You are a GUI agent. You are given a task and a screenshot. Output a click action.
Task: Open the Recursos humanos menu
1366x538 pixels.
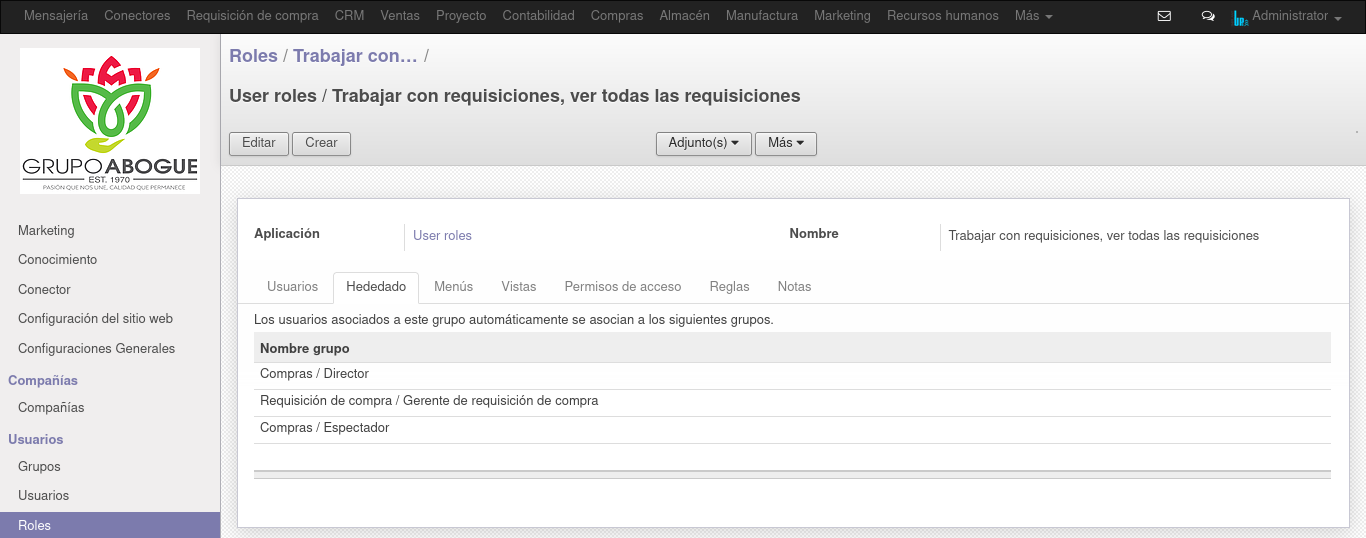943,16
